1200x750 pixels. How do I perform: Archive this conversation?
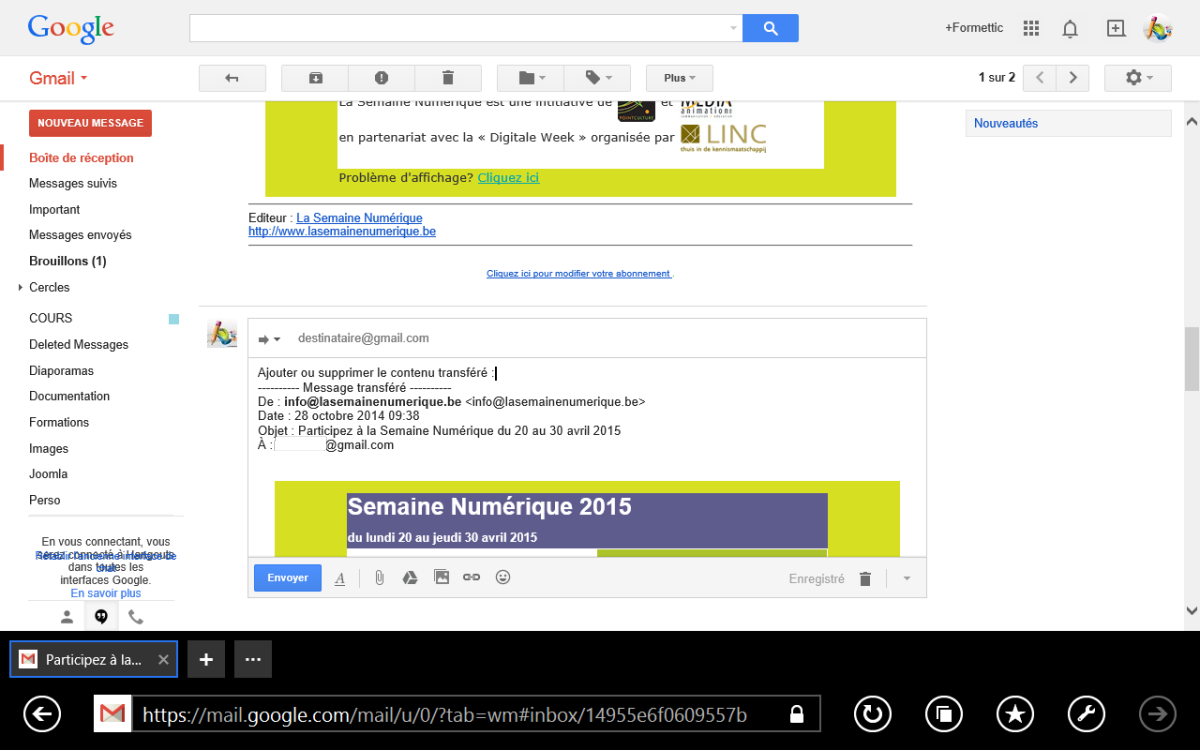[315, 78]
